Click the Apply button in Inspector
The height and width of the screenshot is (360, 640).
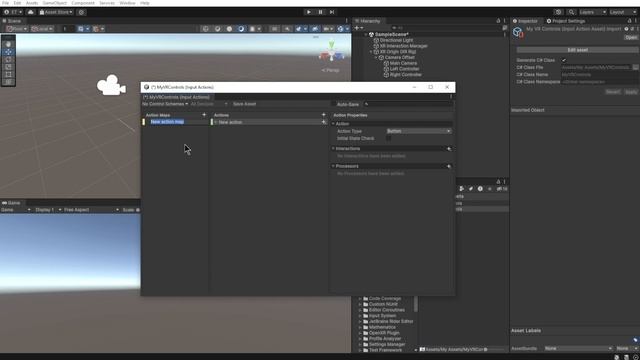pos(631,92)
